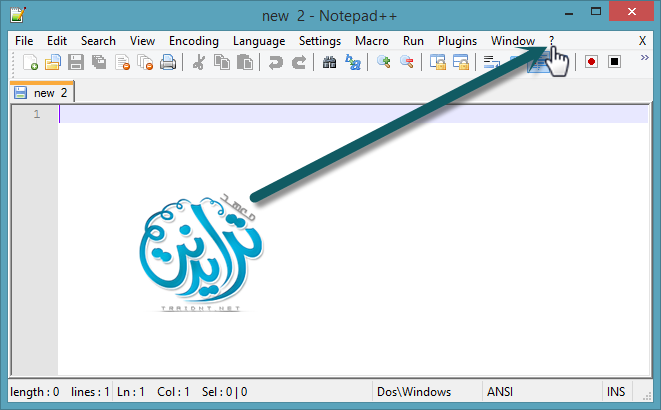Click the Redo arrow icon
Screen dimensions: 661x410
298,62
